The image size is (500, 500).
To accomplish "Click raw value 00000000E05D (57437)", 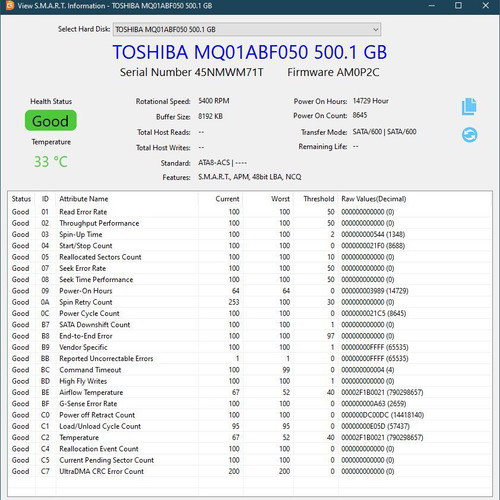I will 375,426.
